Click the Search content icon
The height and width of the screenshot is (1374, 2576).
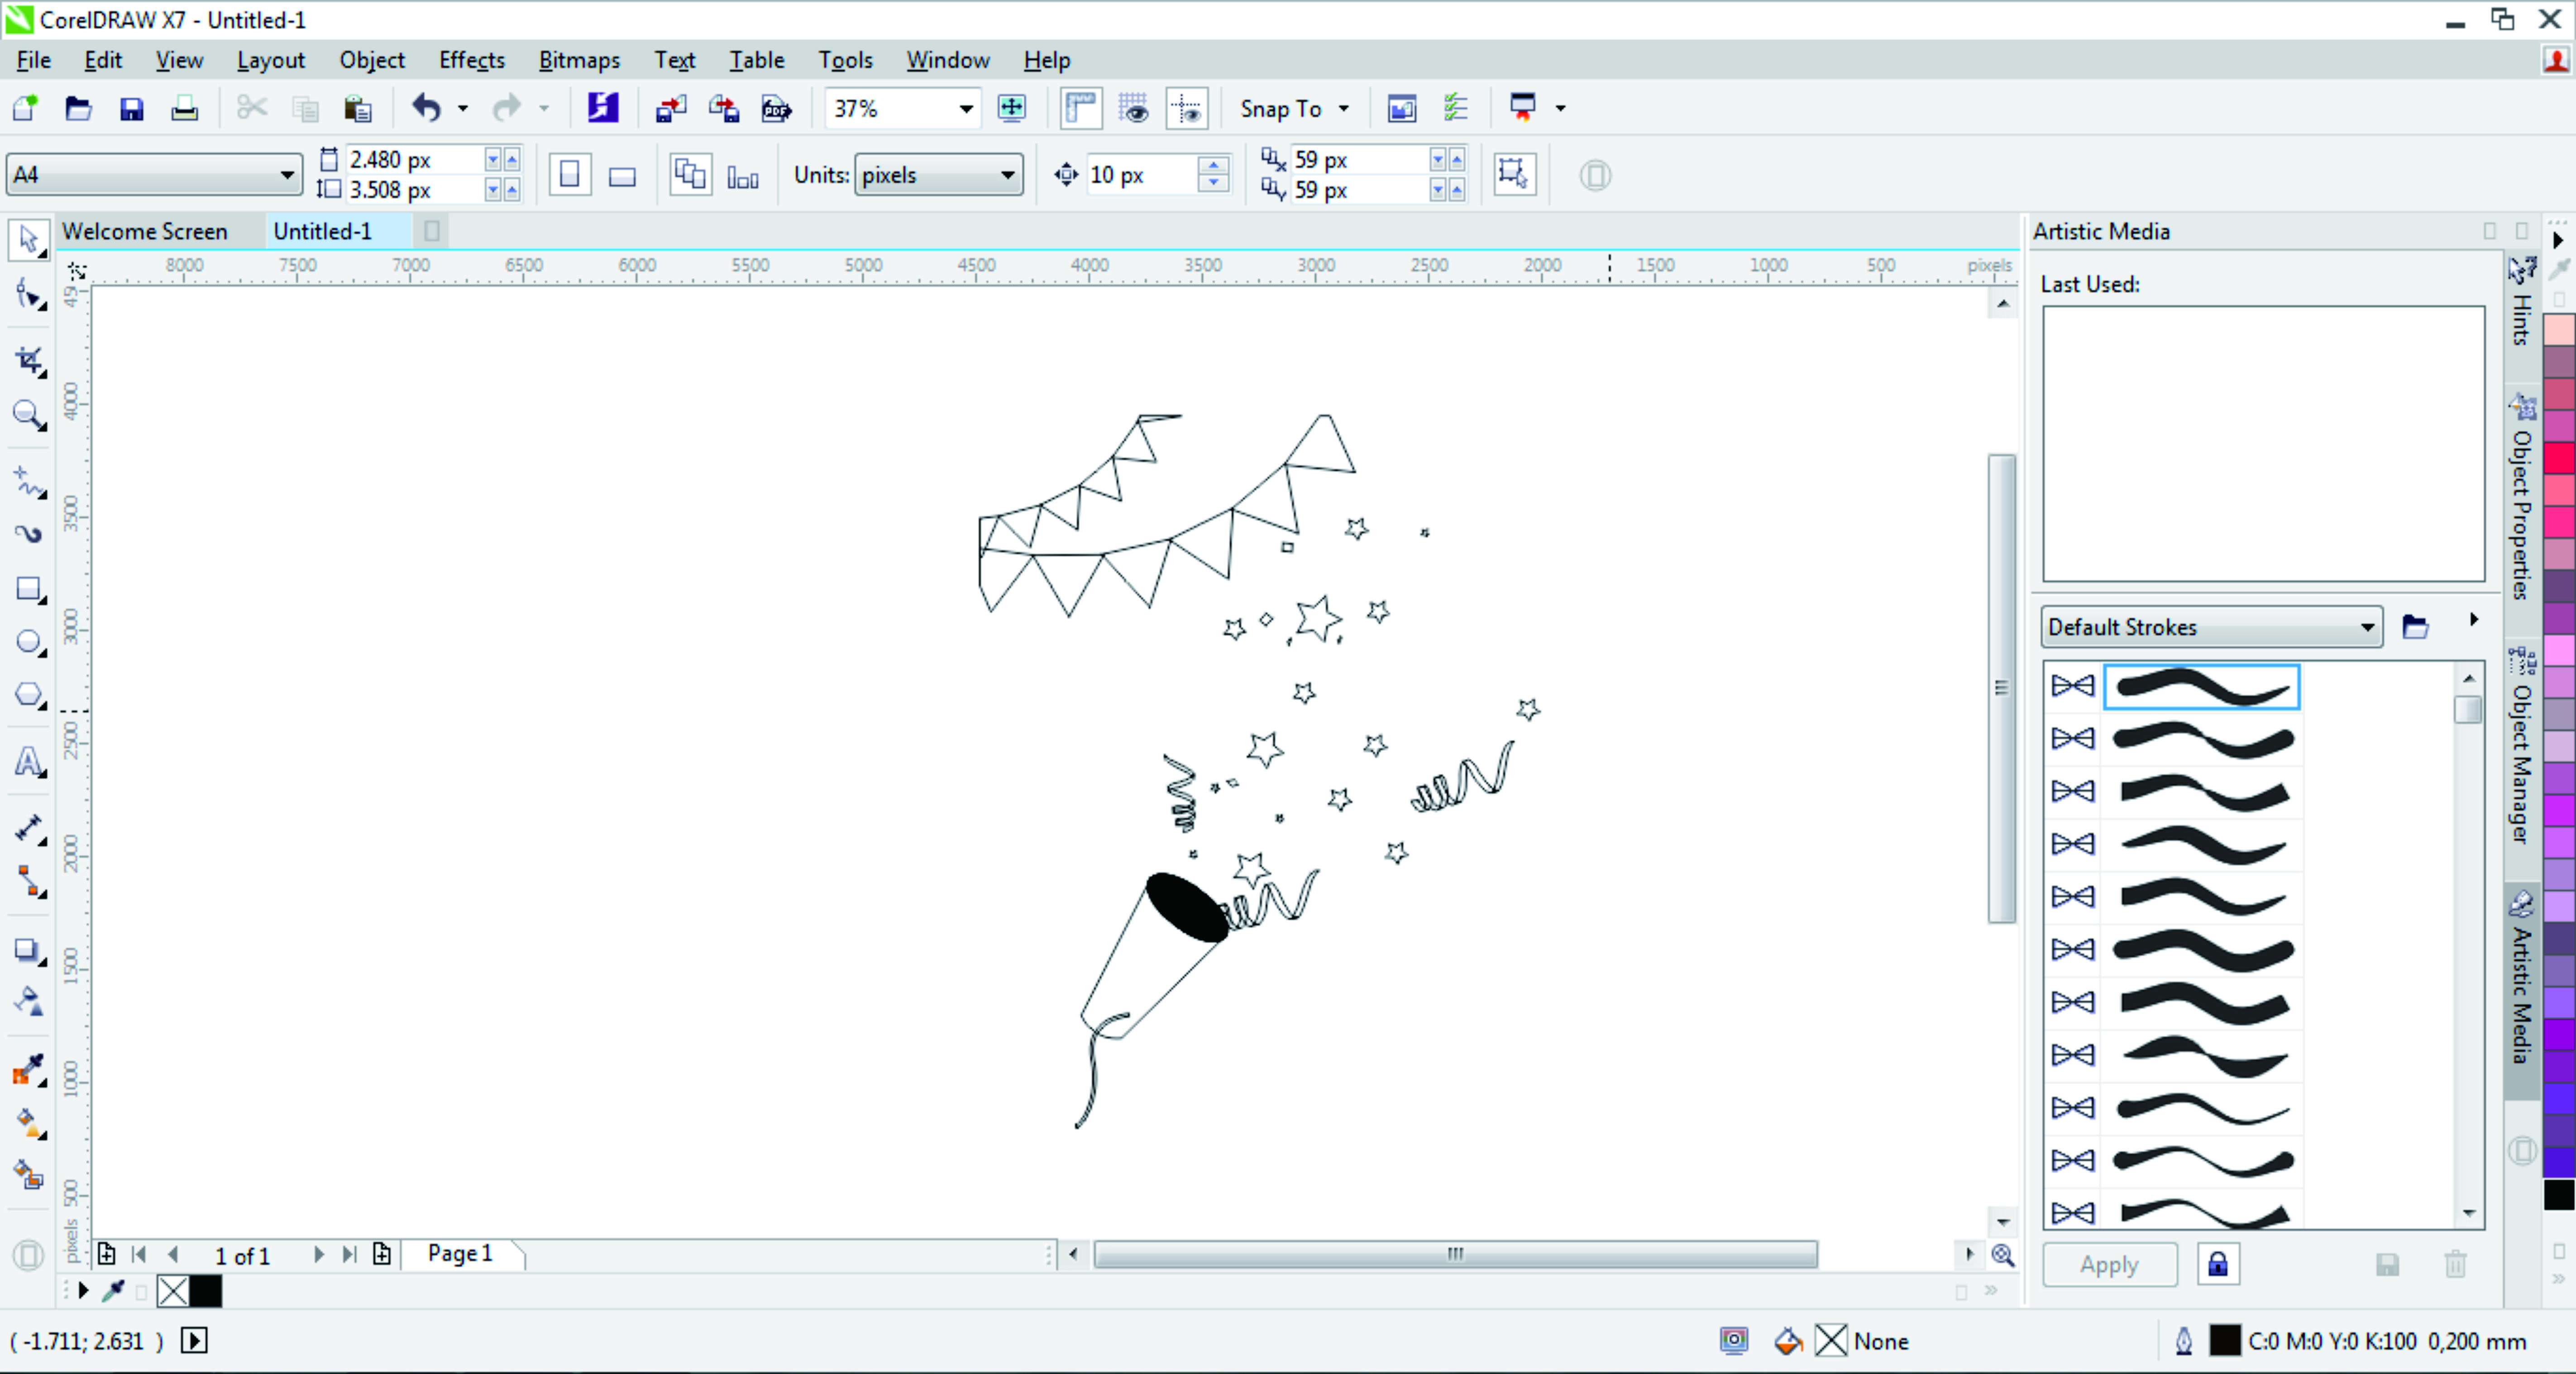[602, 108]
